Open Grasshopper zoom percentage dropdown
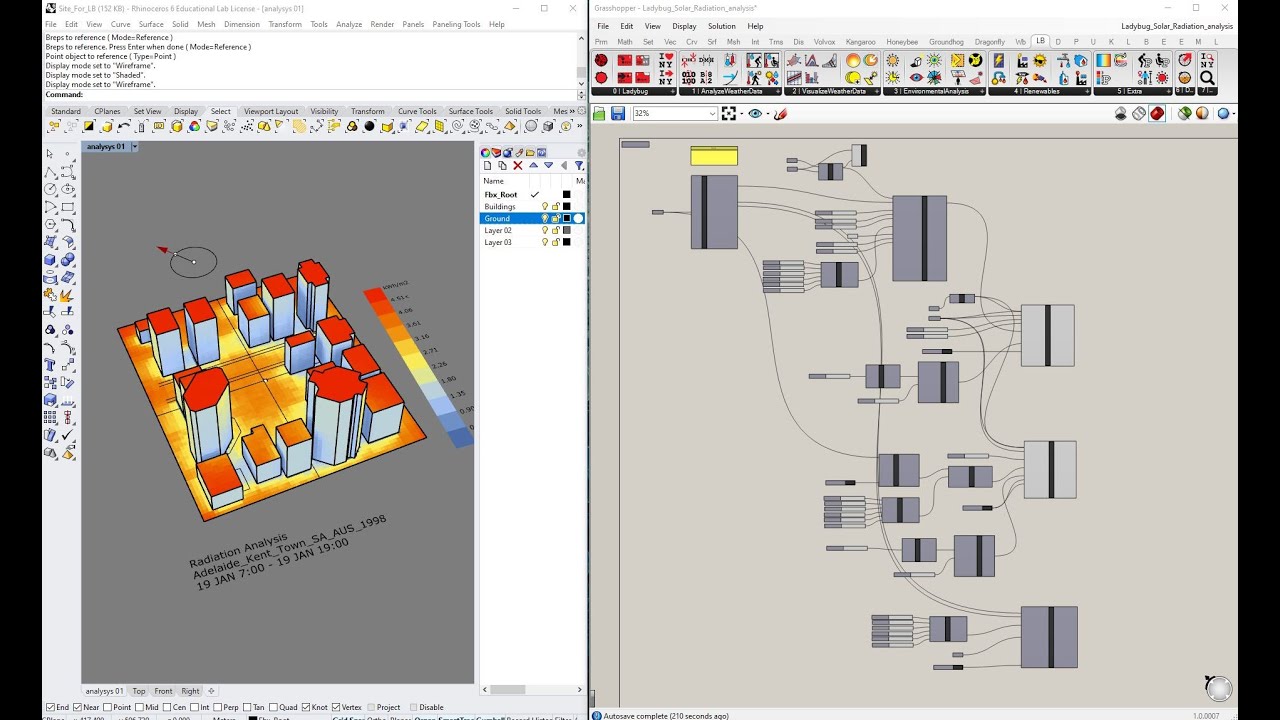The height and width of the screenshot is (720, 1280). 712,113
